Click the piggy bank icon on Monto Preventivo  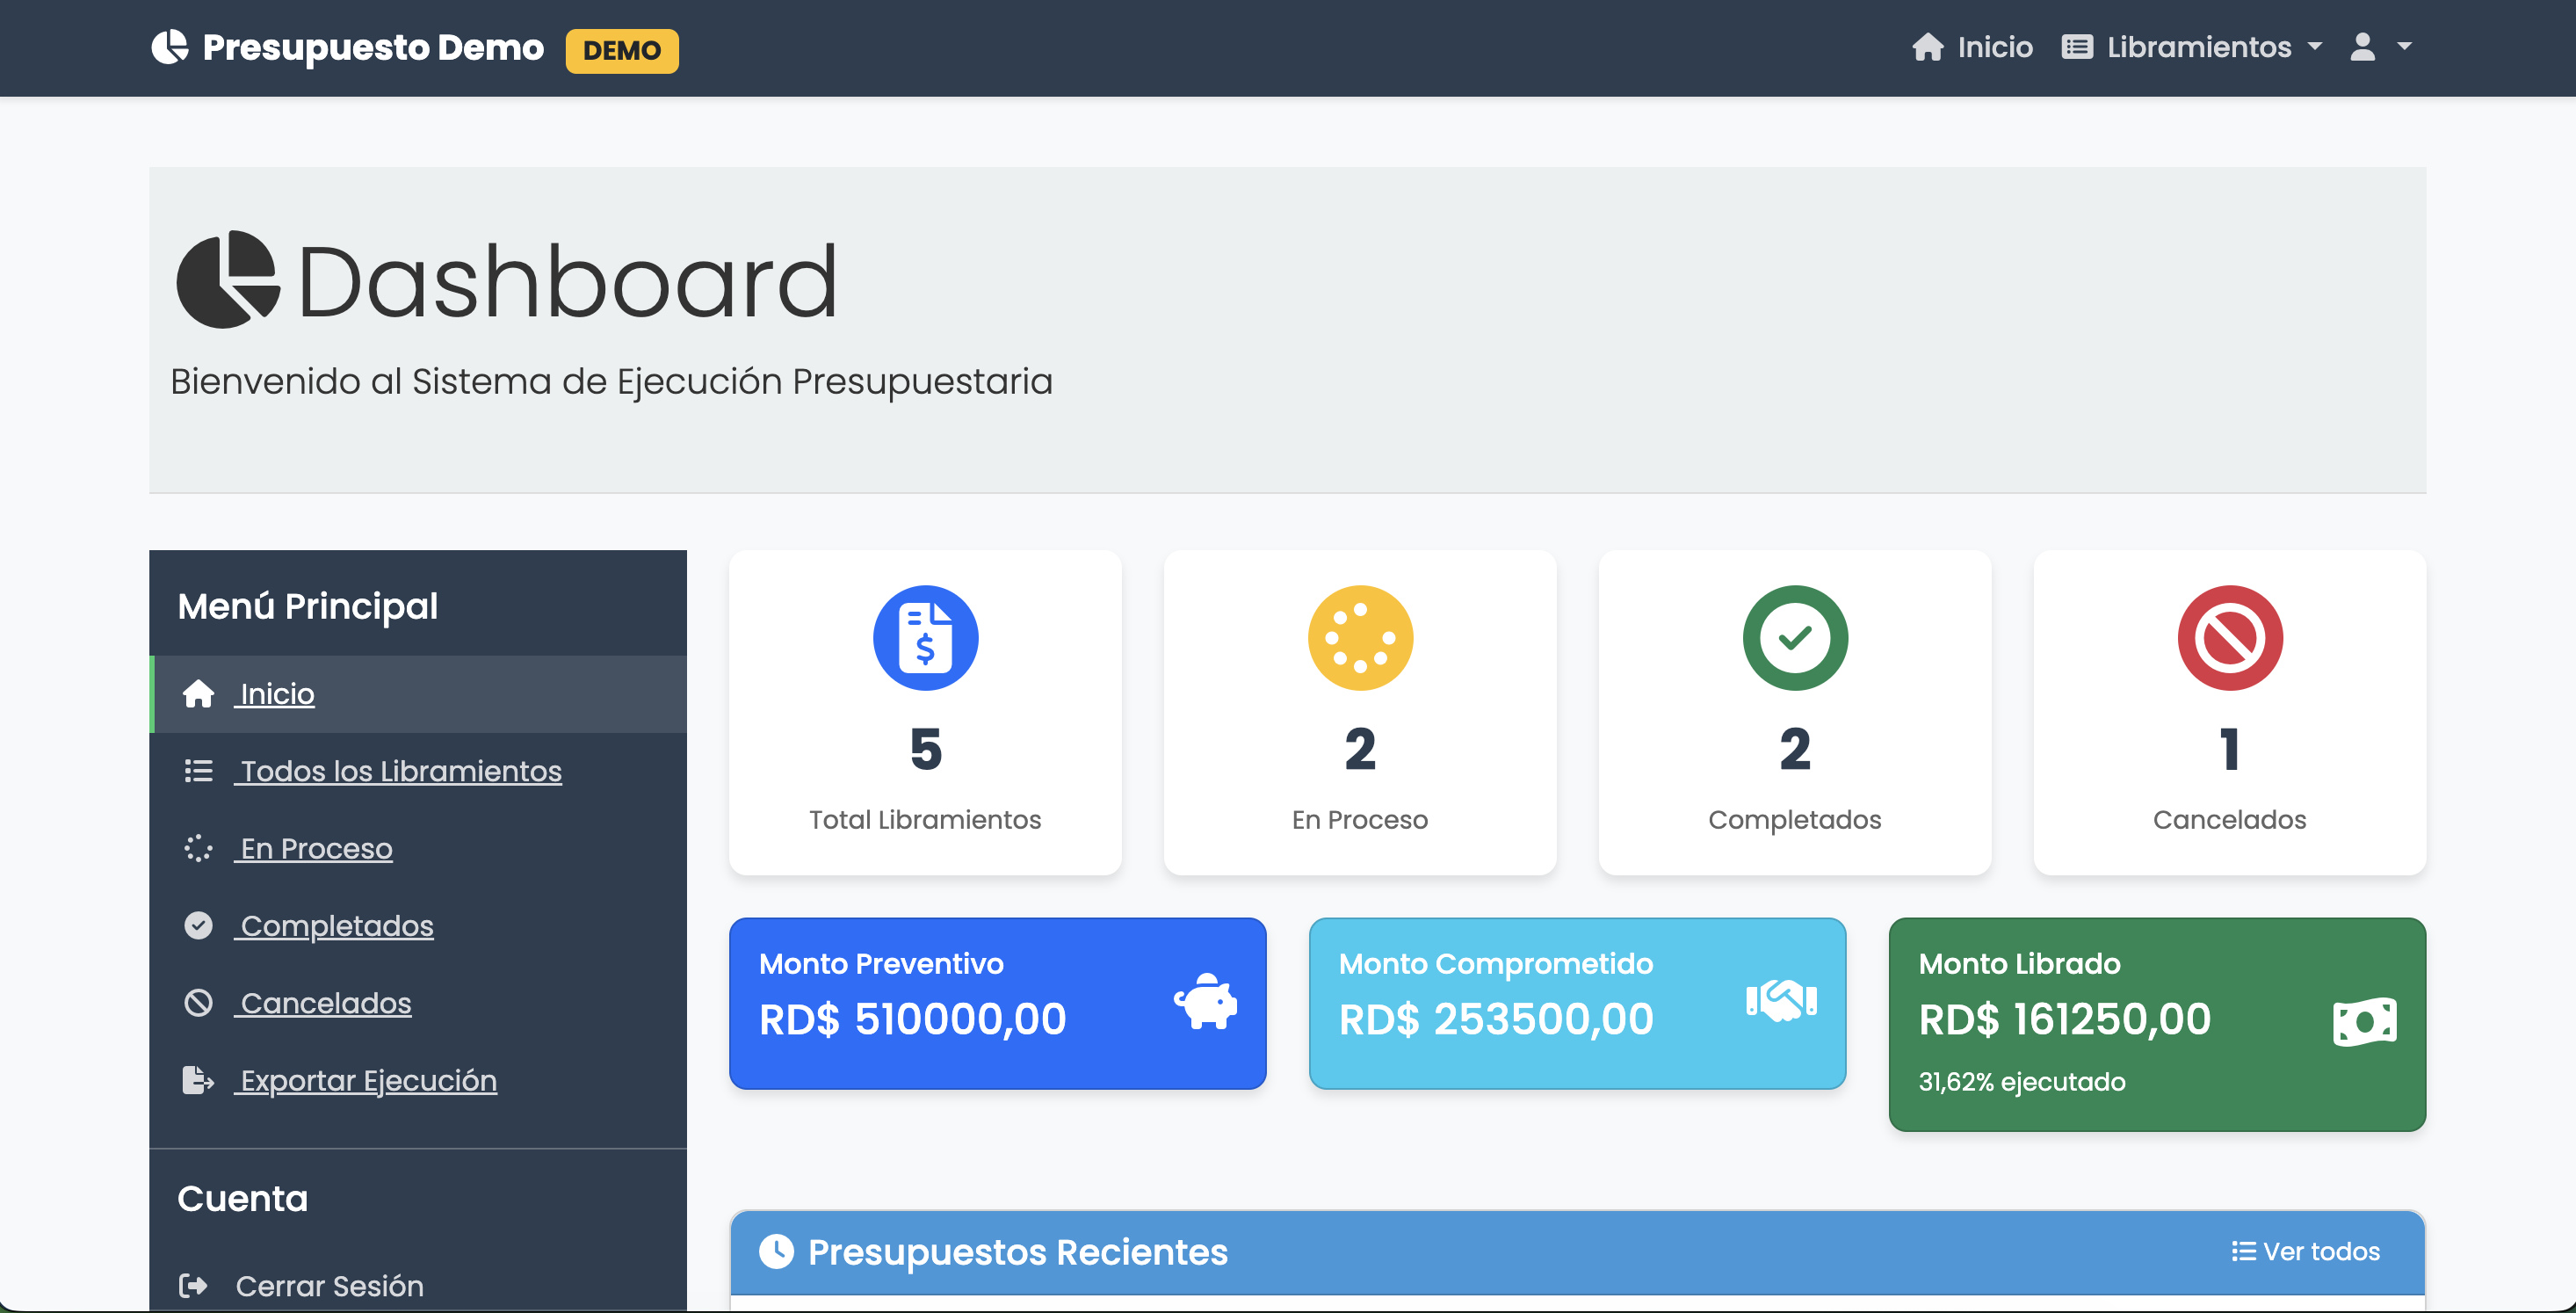1205,1001
